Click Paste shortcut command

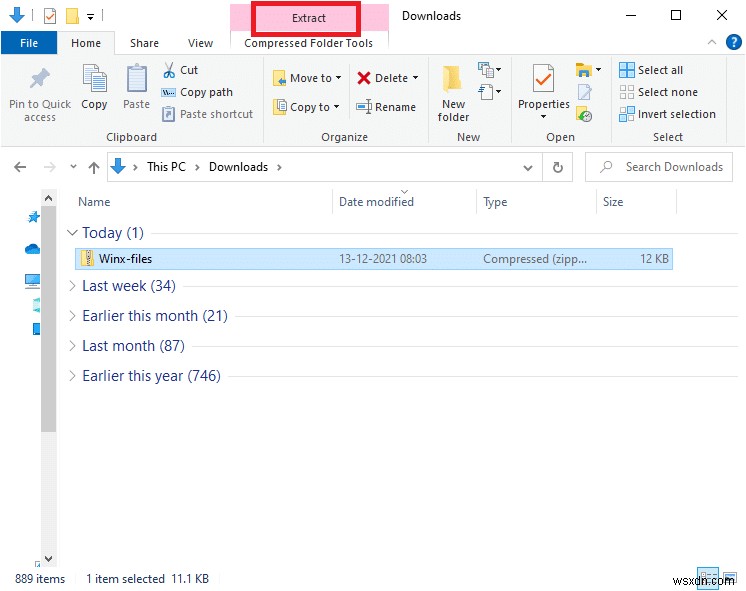[x=207, y=114]
